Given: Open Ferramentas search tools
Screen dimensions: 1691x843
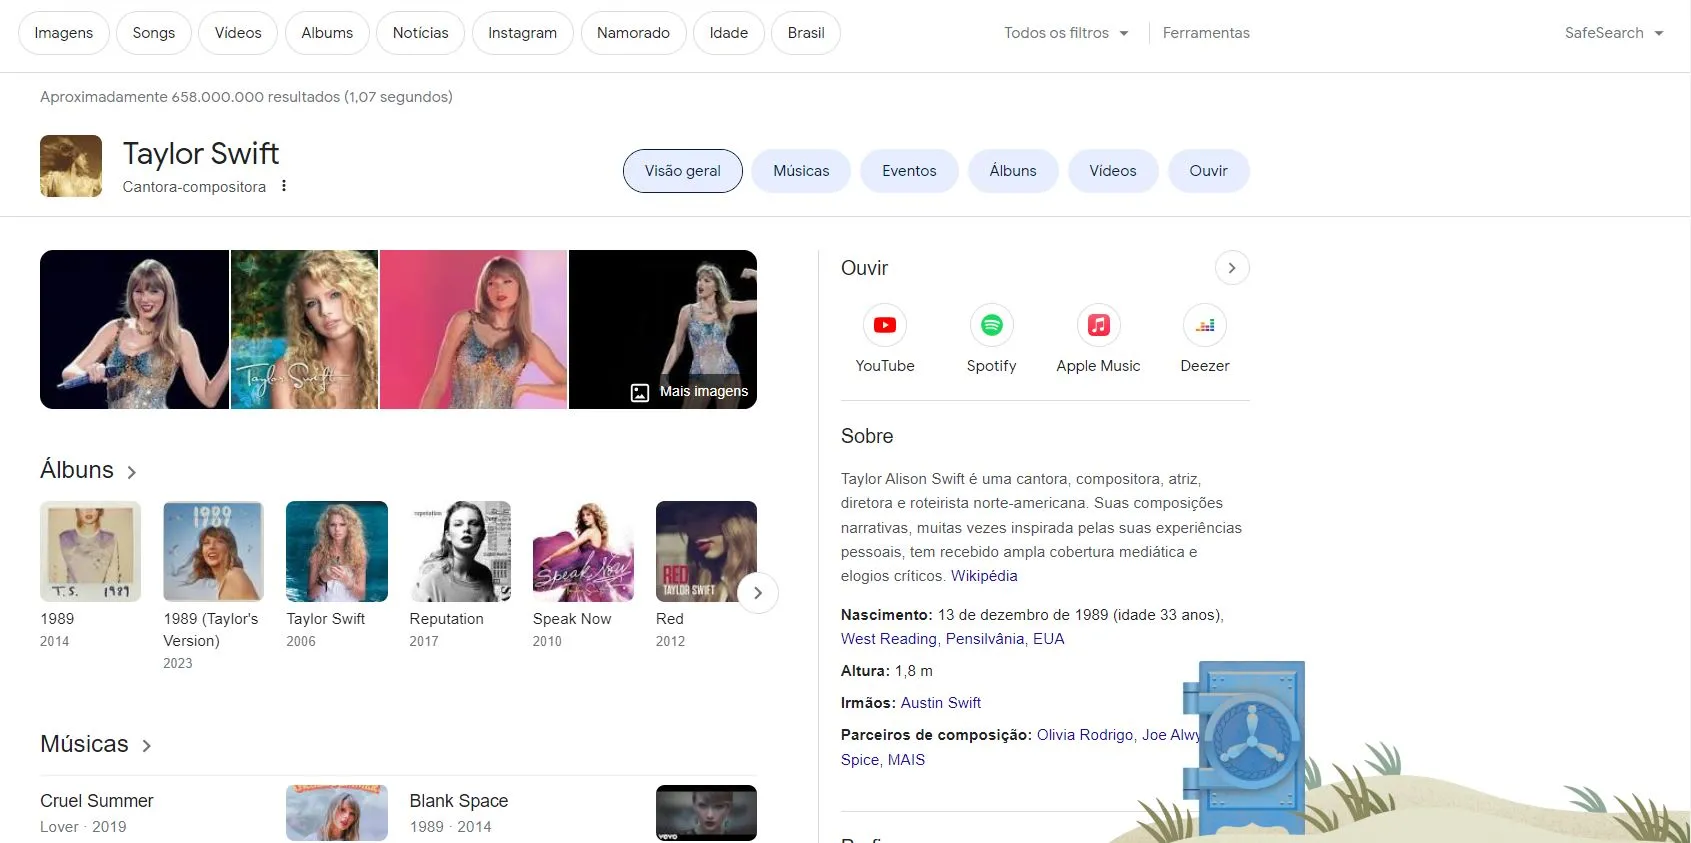Looking at the screenshot, I should pos(1206,33).
